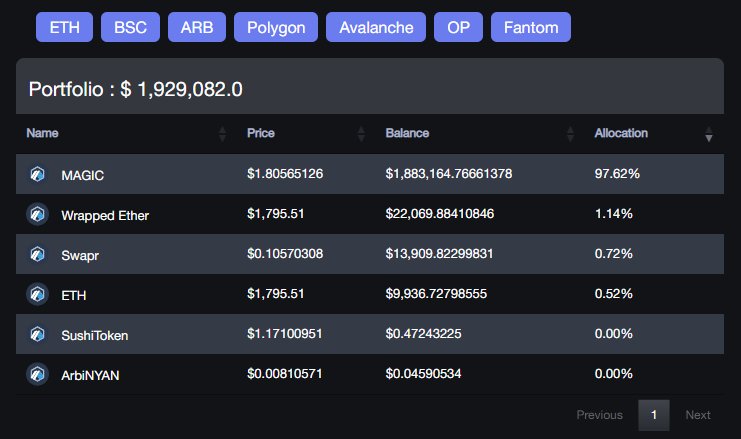Screen dimensions: 741x439
Task: Switch to the BSC chain tab
Action: click(130, 27)
